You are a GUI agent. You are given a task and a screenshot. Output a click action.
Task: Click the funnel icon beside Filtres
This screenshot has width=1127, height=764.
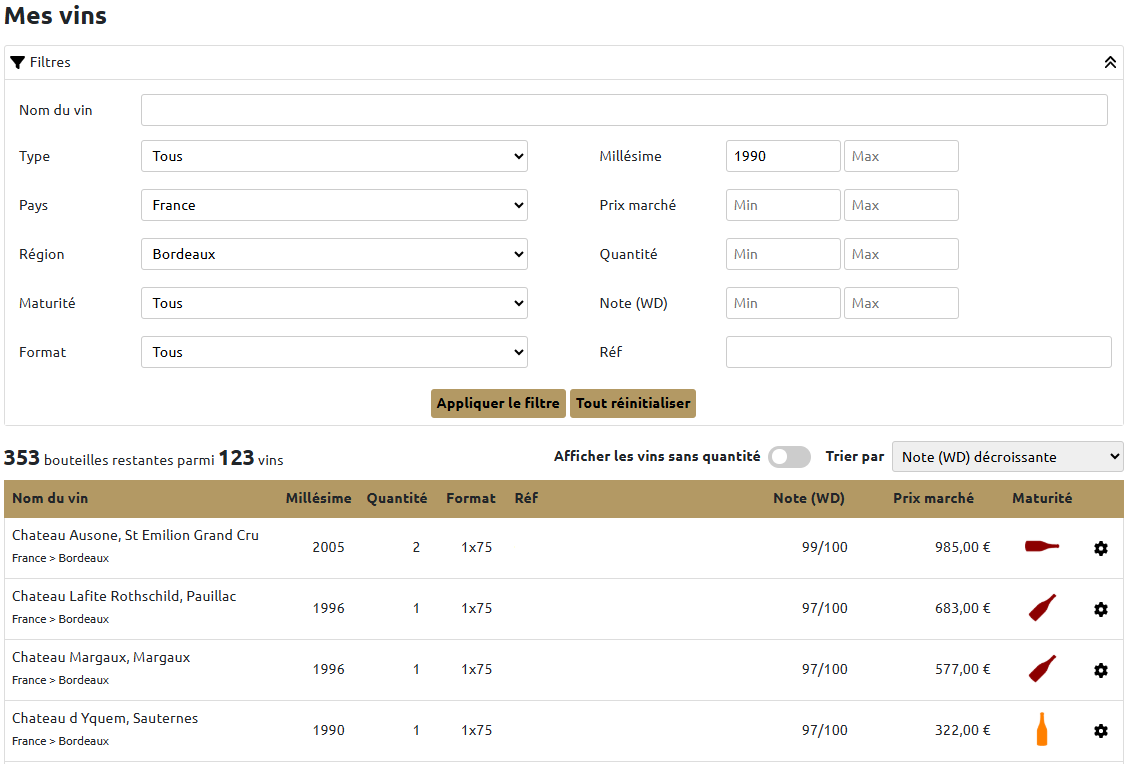pos(18,63)
